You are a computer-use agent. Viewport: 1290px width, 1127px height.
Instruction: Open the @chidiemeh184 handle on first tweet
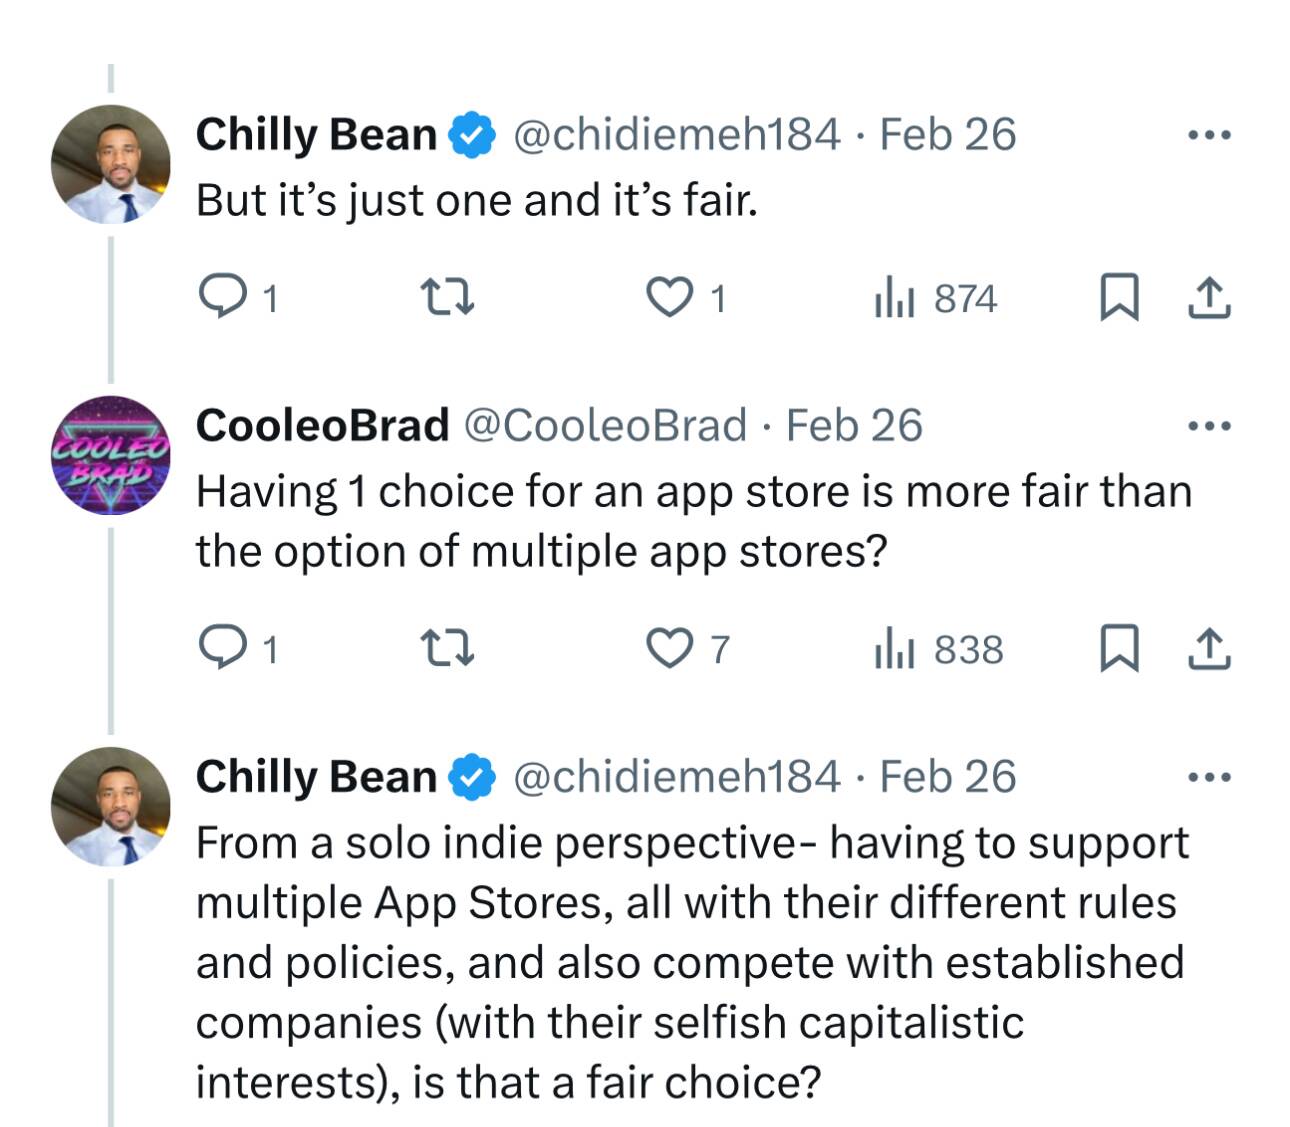point(676,134)
